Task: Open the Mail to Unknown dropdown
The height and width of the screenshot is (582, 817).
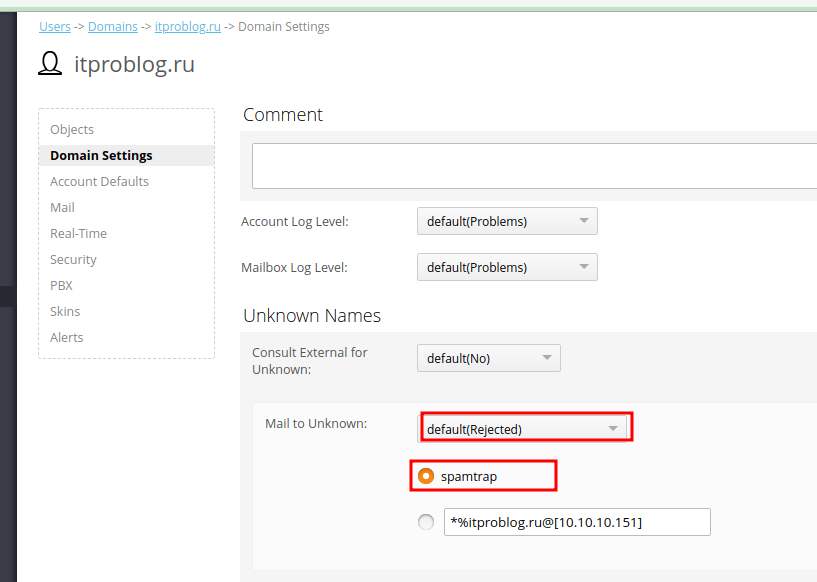Action: 523,429
